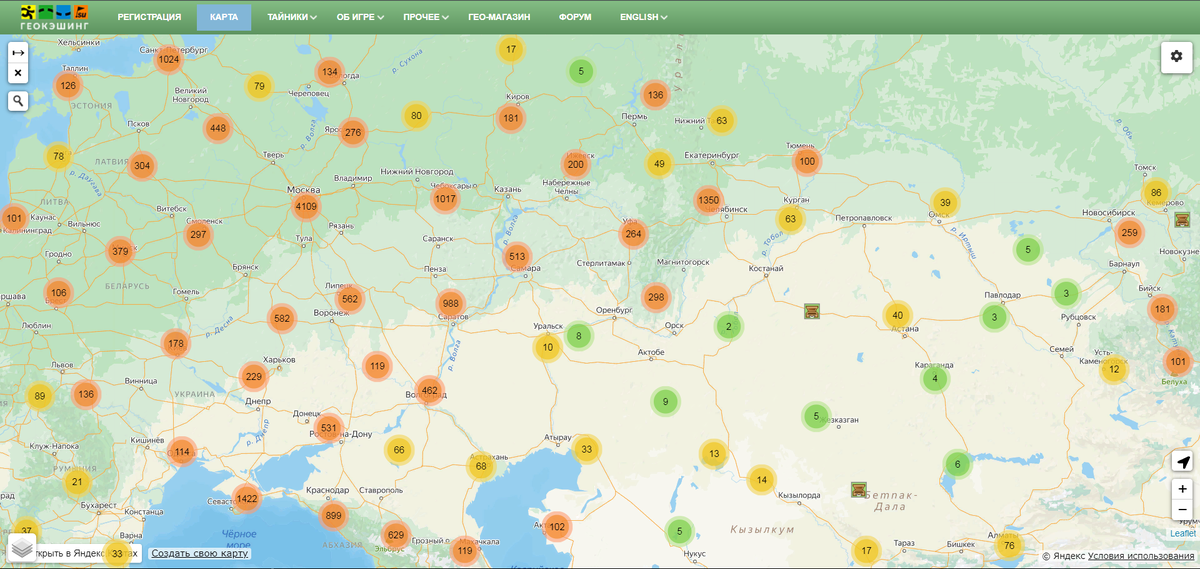Select the КАРТА tab

[224, 17]
